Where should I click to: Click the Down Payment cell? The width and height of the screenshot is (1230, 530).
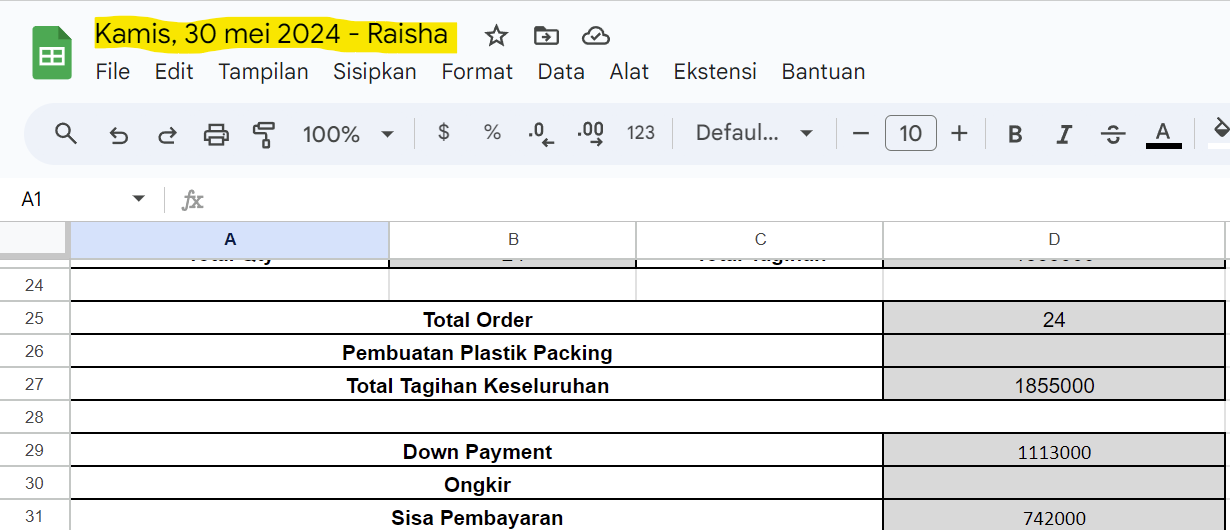[x=477, y=451]
